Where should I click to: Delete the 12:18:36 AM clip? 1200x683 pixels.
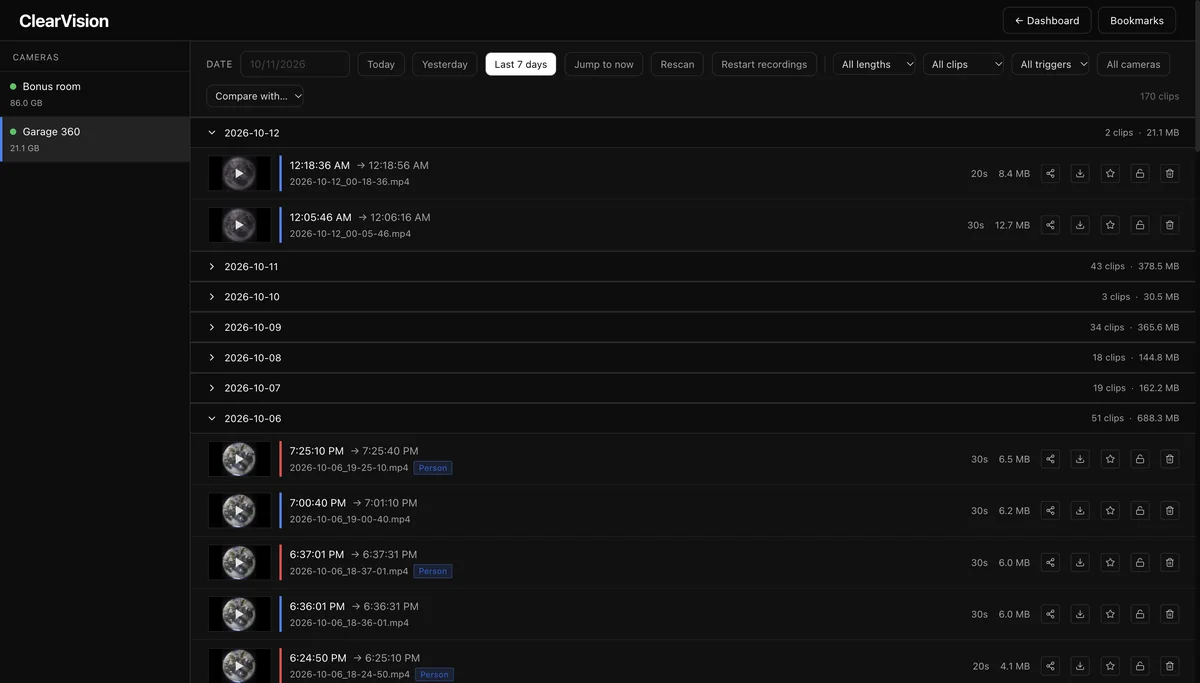(1170, 174)
